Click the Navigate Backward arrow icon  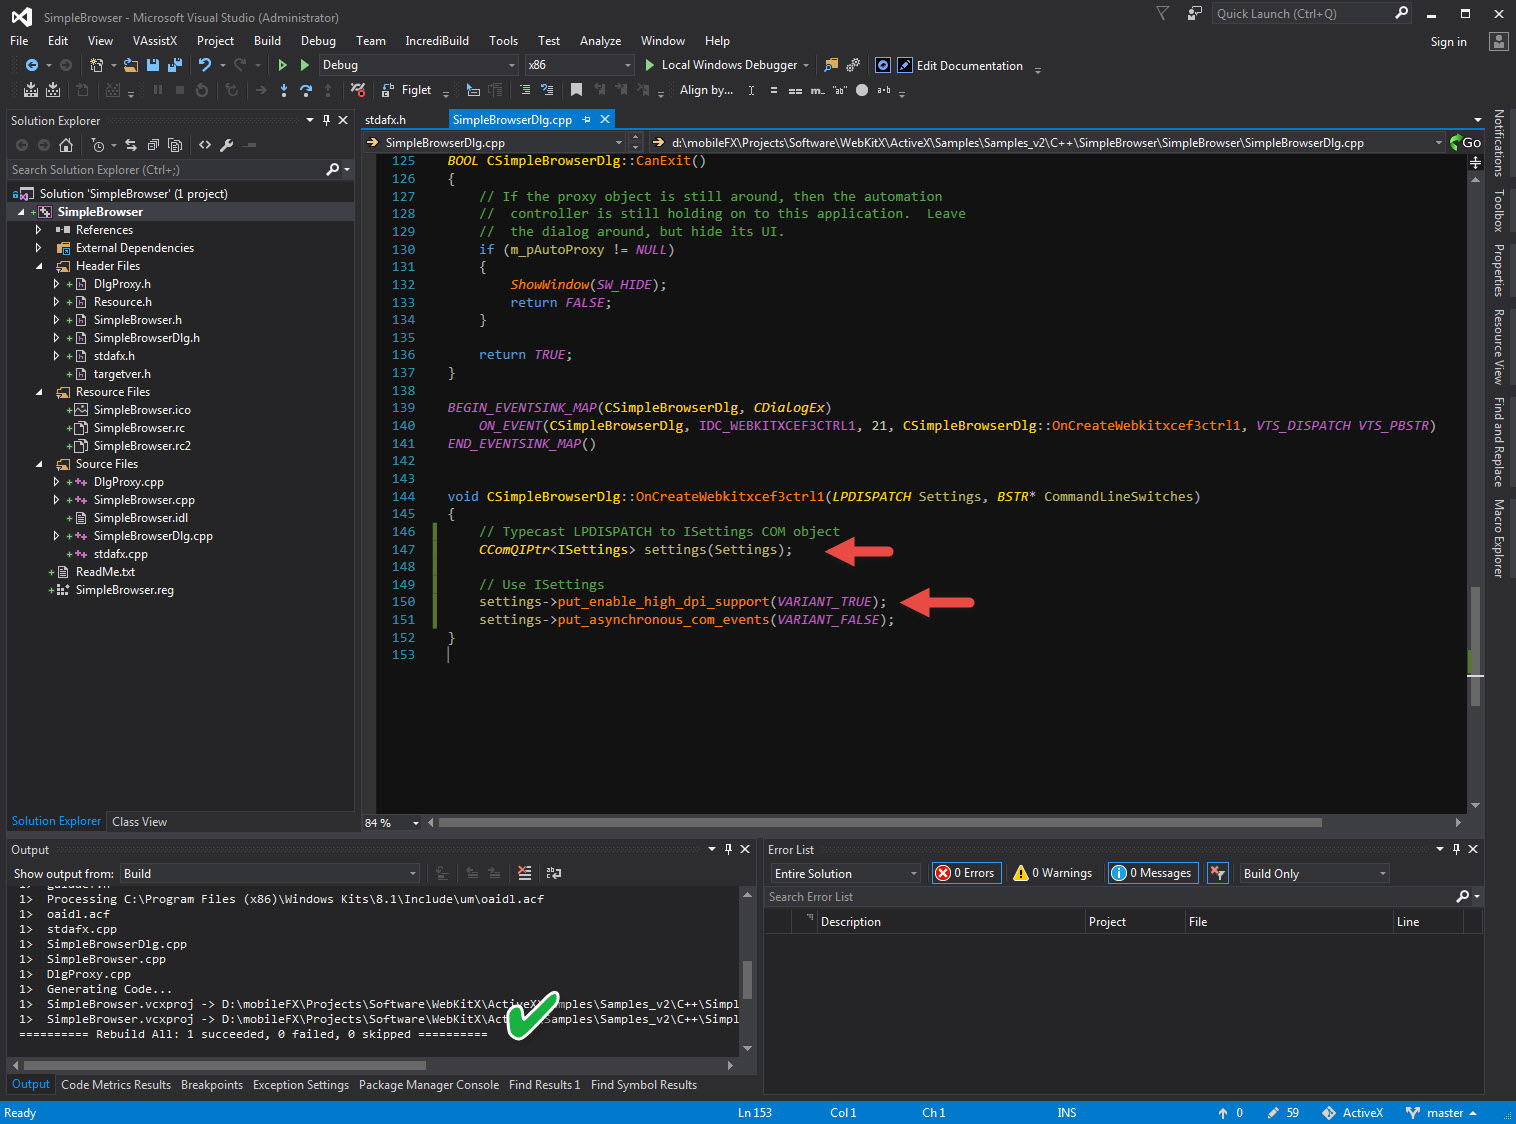[32, 65]
